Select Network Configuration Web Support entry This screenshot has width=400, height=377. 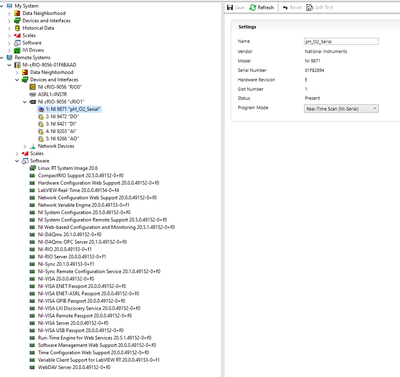[97, 198]
